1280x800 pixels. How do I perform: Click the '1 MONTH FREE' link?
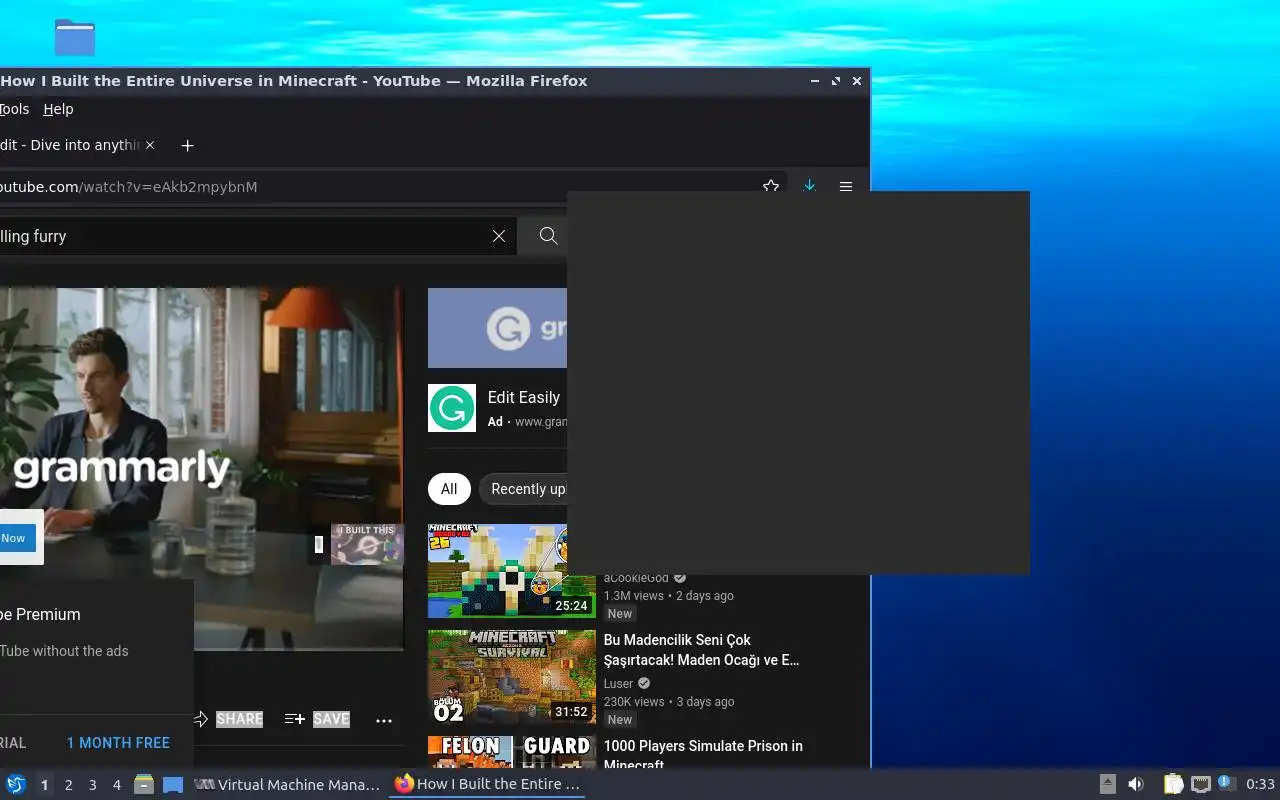point(118,743)
